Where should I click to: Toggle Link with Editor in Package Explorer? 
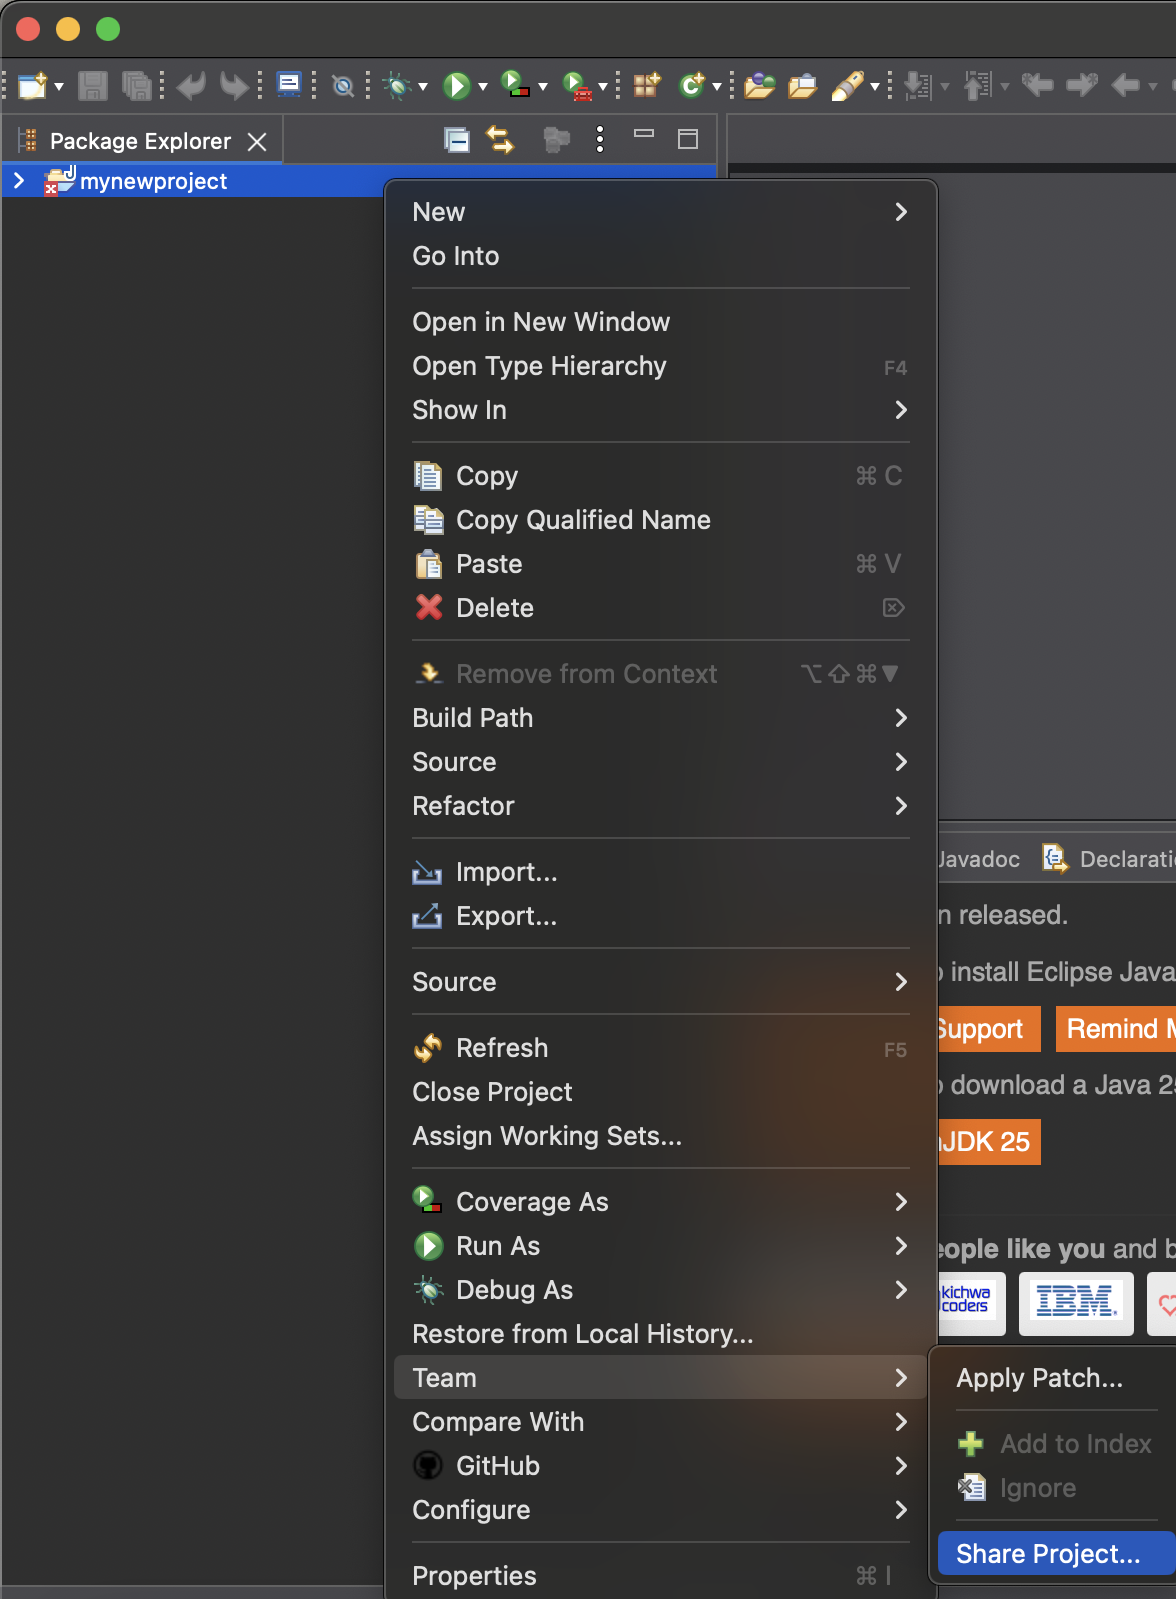coord(500,140)
